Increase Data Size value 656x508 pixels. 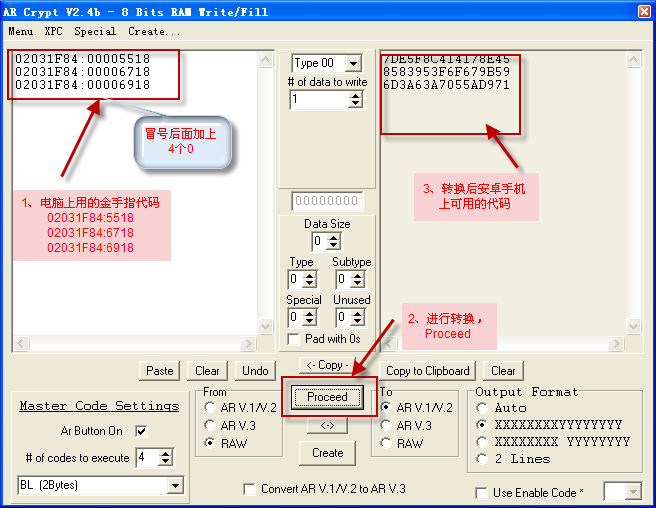click(333, 238)
